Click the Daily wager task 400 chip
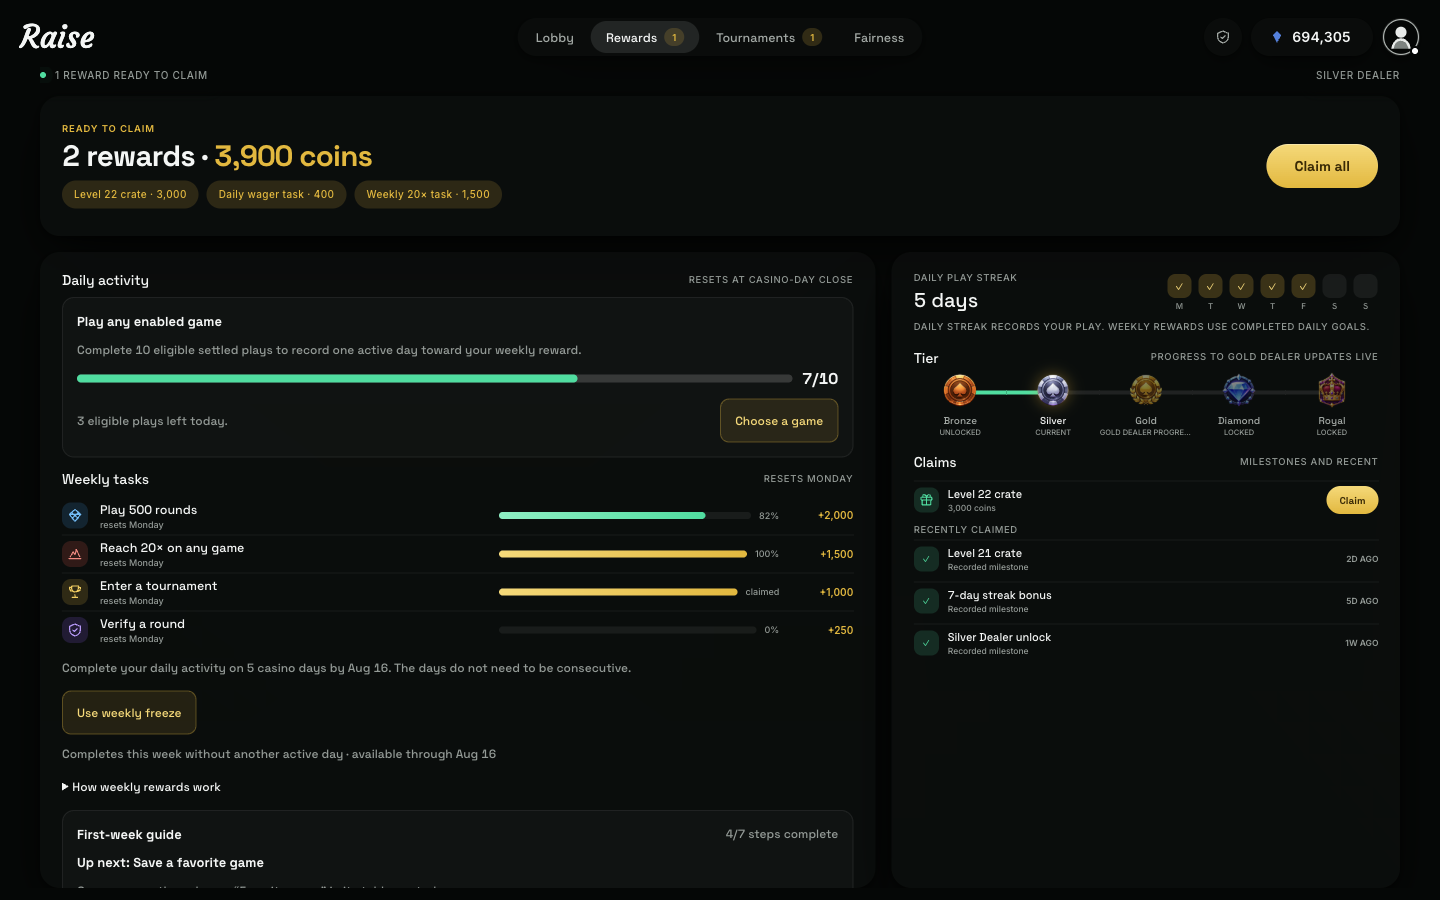Viewport: 1440px width, 900px height. pyautogui.click(x=276, y=194)
